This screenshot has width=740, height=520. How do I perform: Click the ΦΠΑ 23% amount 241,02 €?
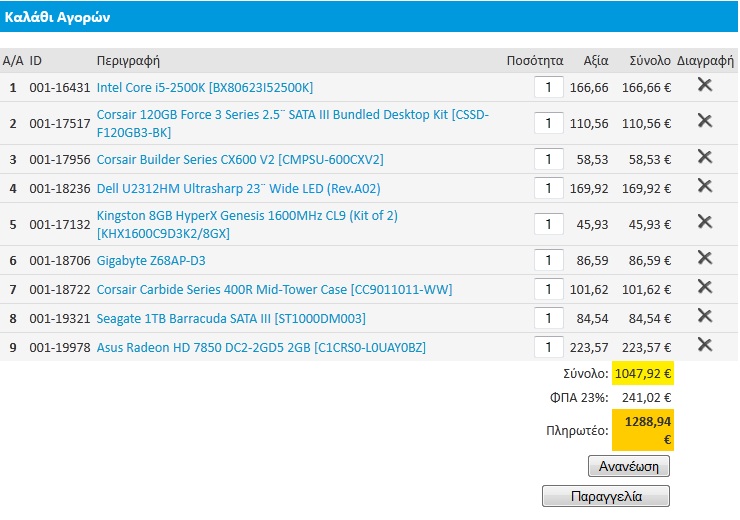tap(646, 398)
